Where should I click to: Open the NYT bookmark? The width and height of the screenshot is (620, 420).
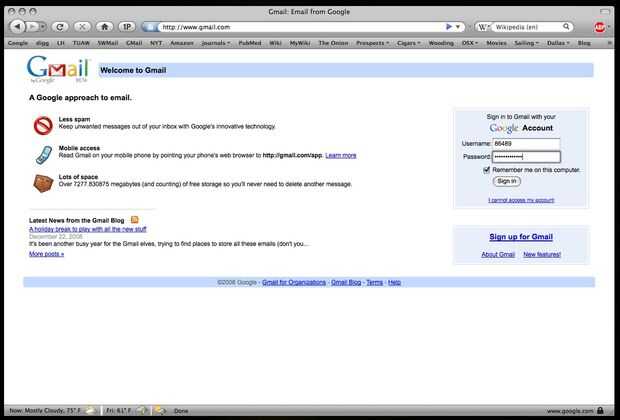(156, 43)
